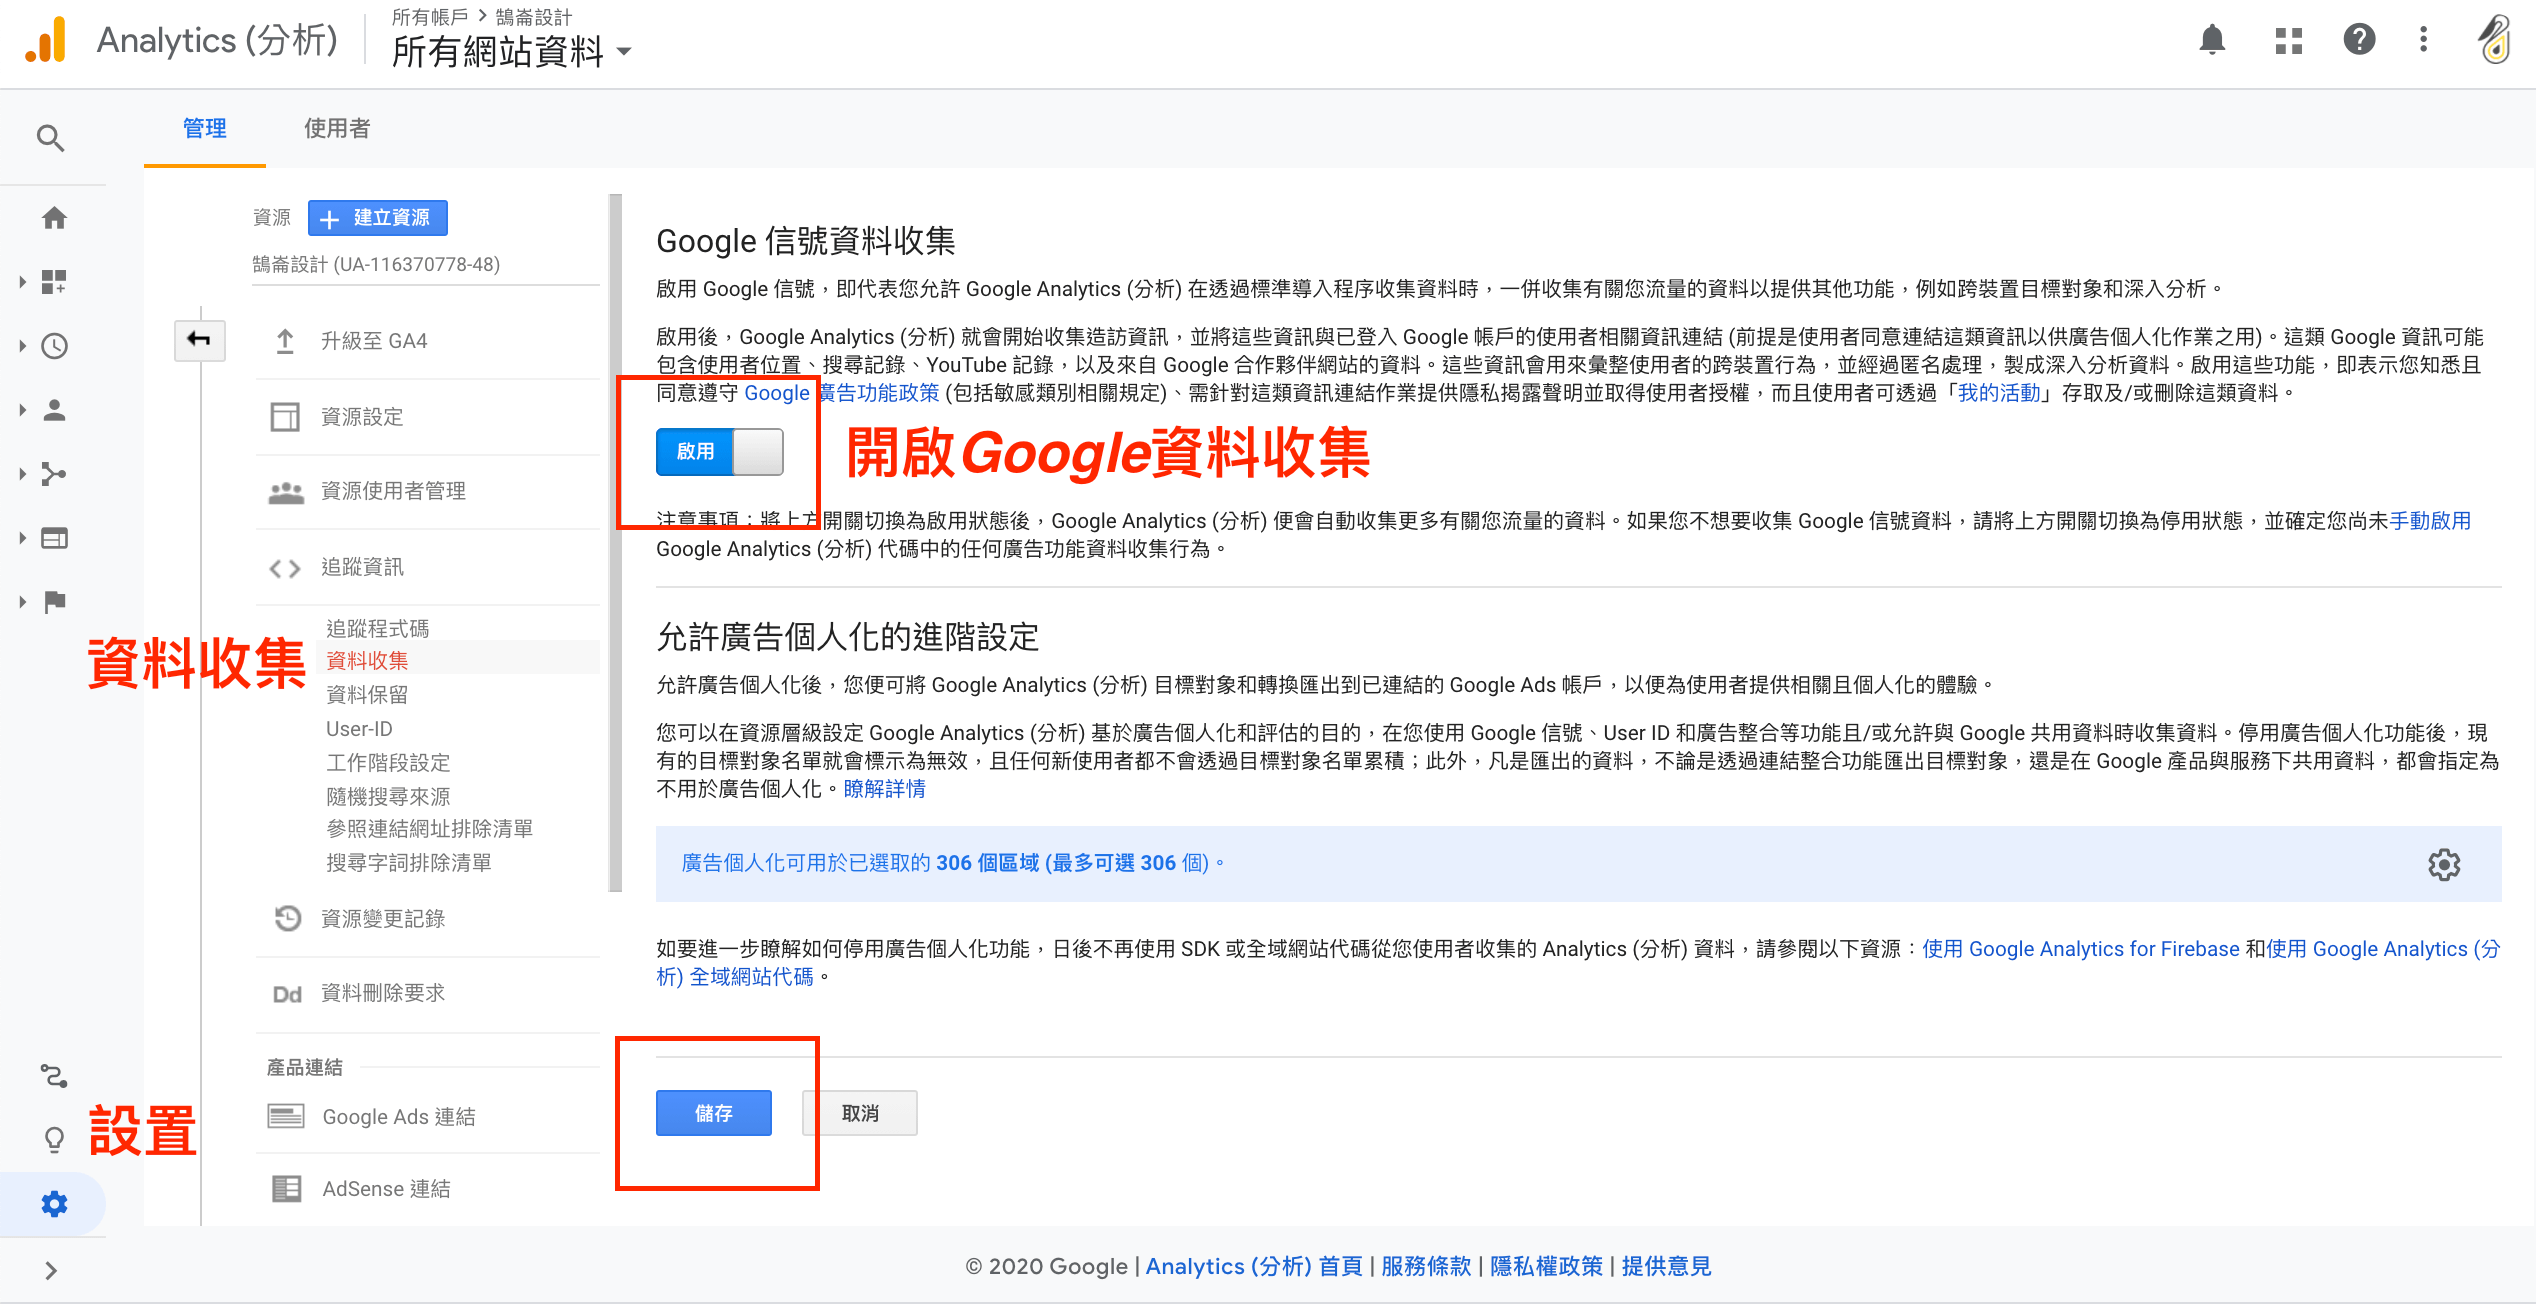Screen dimensions: 2536x1308
Task: Open the search icon in left sidebar
Action: coord(51,138)
